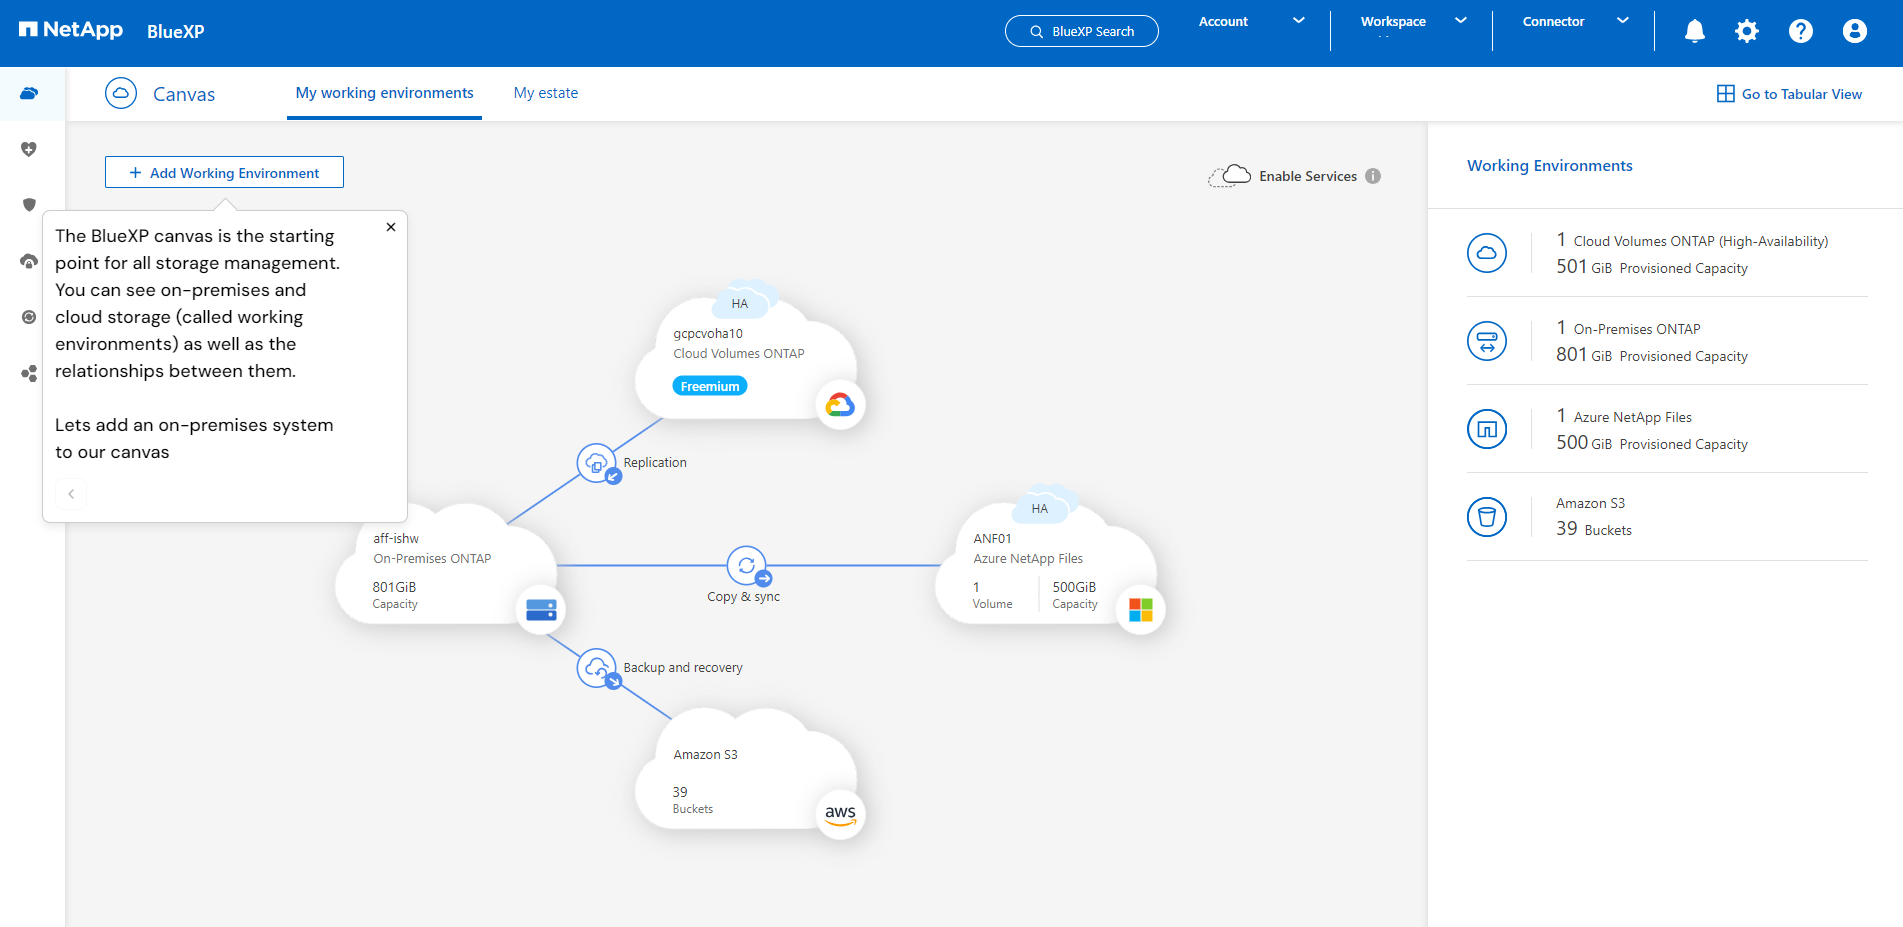This screenshot has height=927, width=1903.
Task: Click Add Working Environment button
Action: (224, 172)
